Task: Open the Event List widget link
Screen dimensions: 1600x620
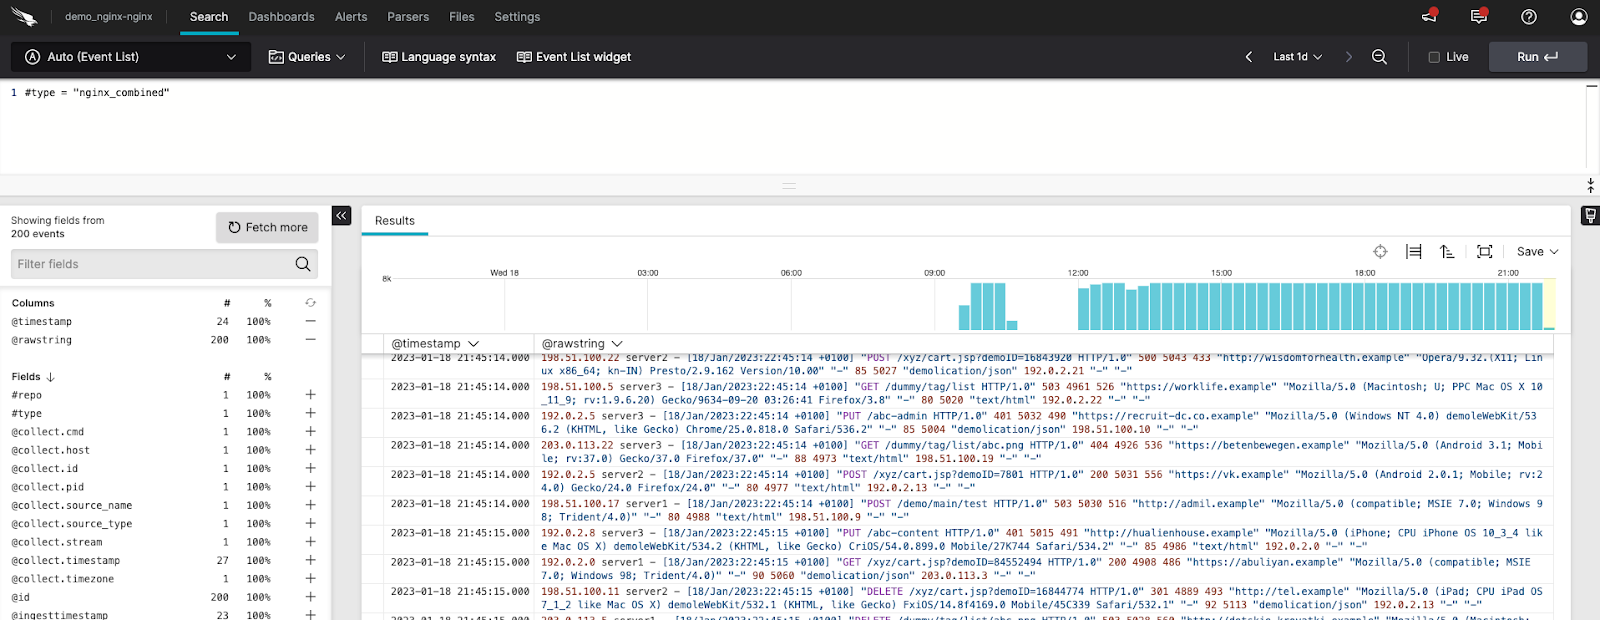Action: coord(574,57)
